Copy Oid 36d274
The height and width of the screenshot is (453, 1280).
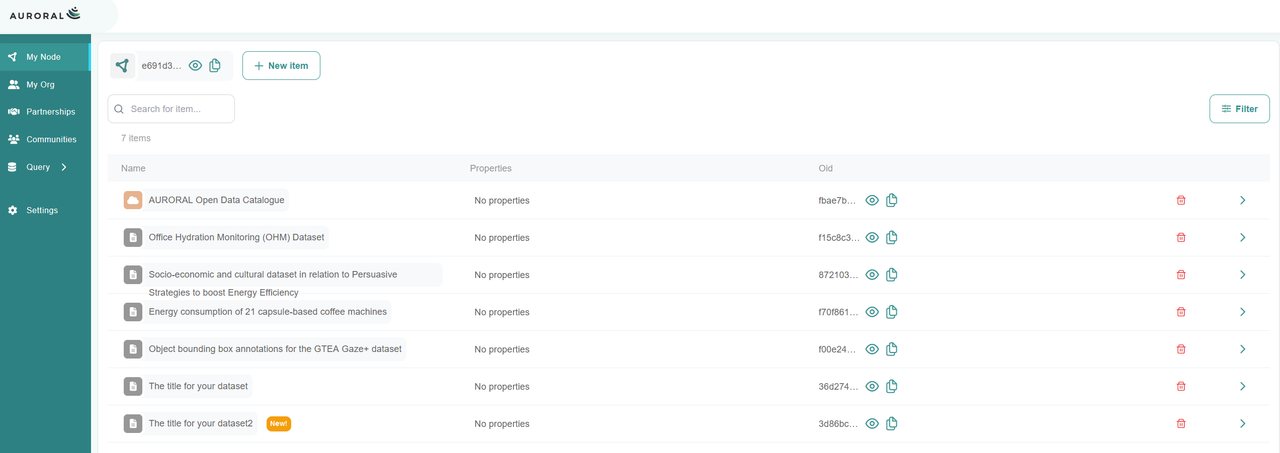(891, 386)
